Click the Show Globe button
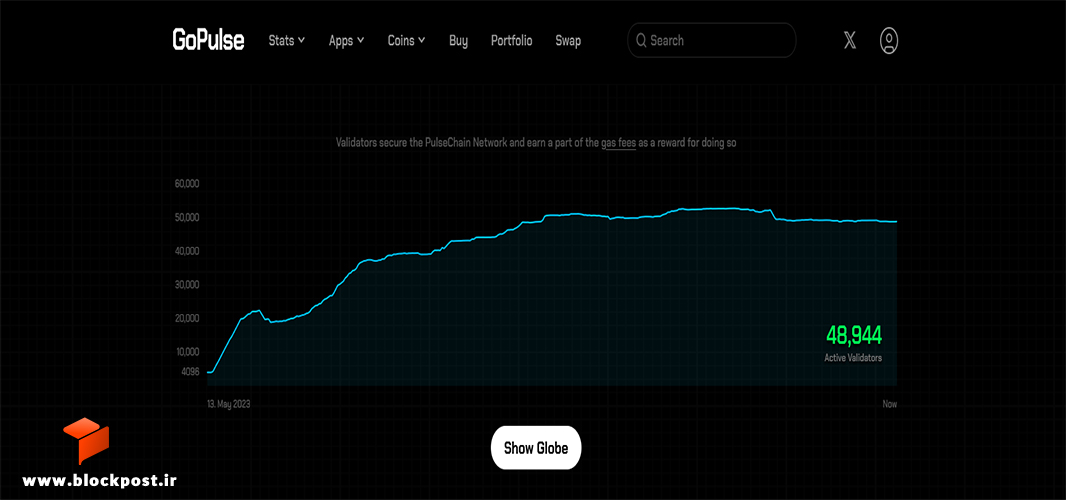This screenshot has width=1066, height=500. click(536, 448)
